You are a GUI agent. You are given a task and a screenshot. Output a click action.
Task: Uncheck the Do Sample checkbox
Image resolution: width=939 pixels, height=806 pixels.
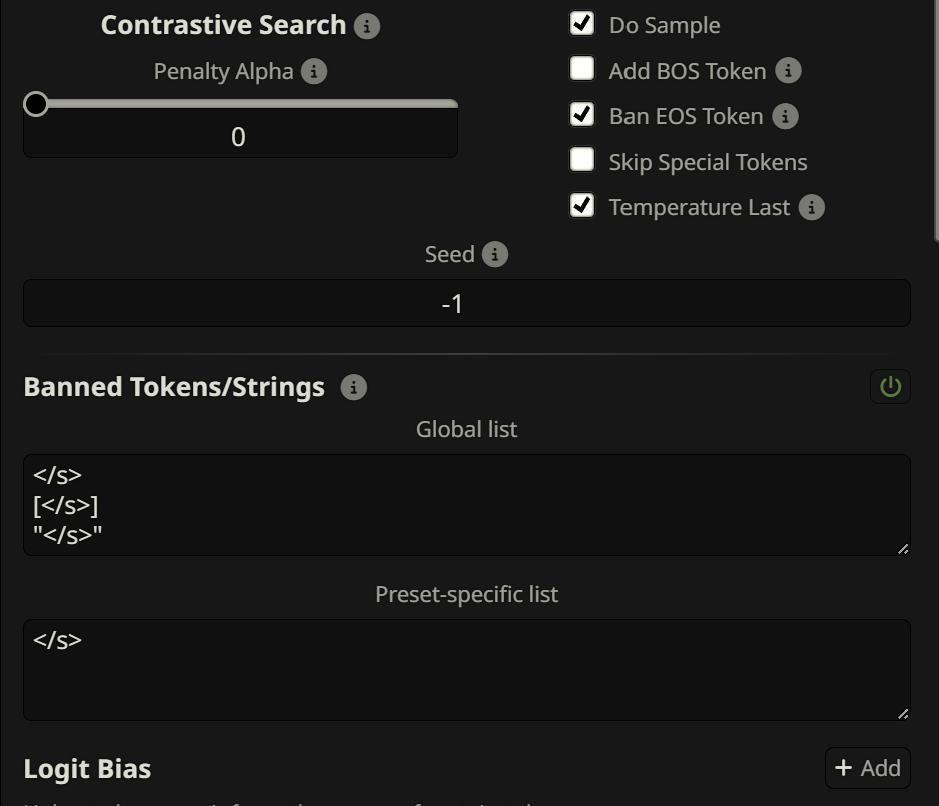pos(582,24)
